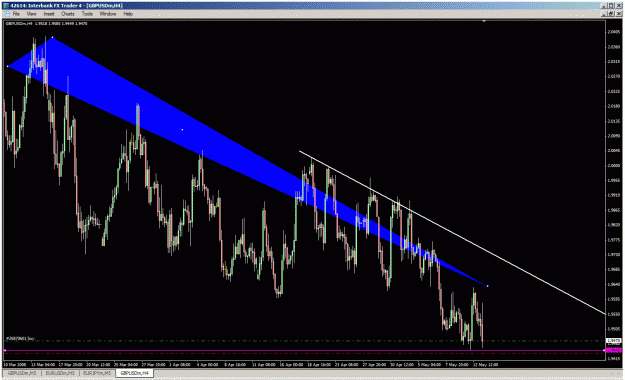Minimize the inner chart window
This screenshot has width=625, height=380.
[x=605, y=14]
